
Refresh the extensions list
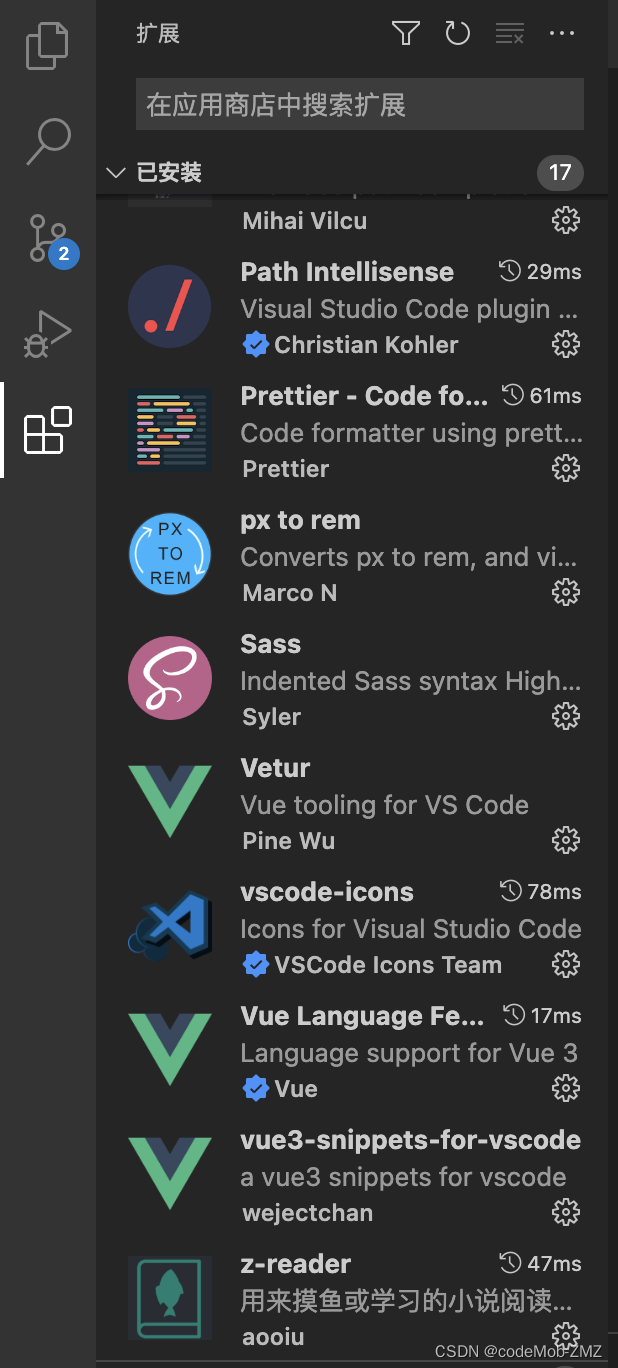(x=457, y=33)
